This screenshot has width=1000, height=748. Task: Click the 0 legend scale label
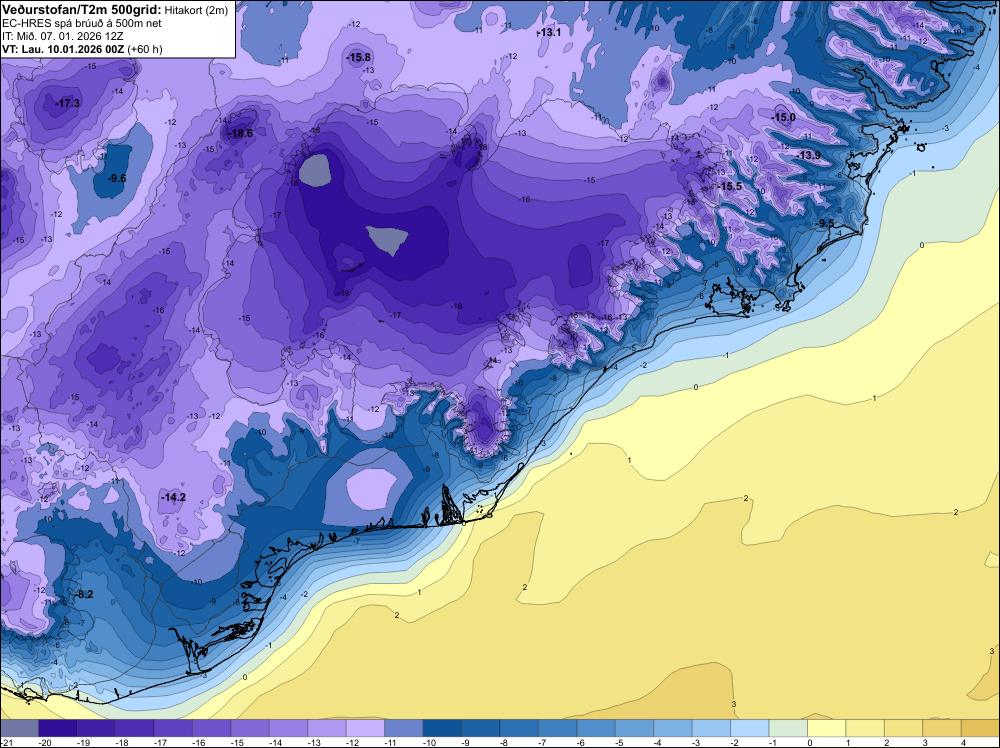[809, 743]
